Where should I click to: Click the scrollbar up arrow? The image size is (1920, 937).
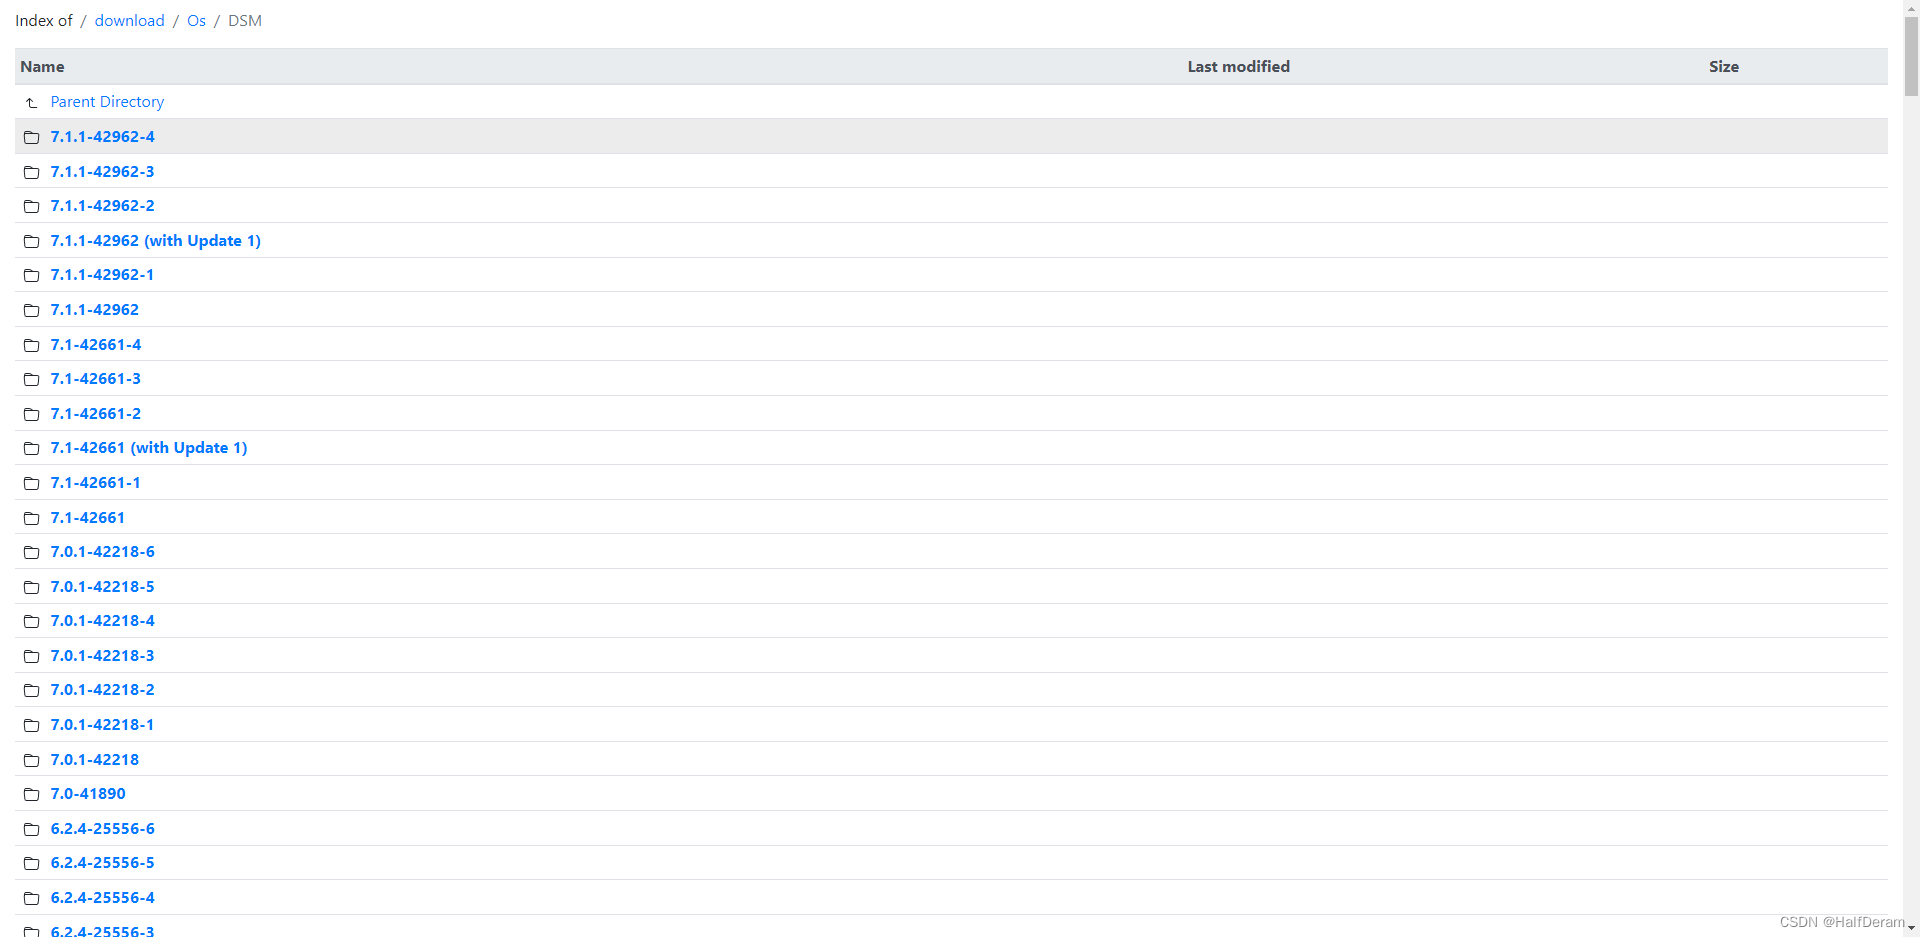[1911, 7]
